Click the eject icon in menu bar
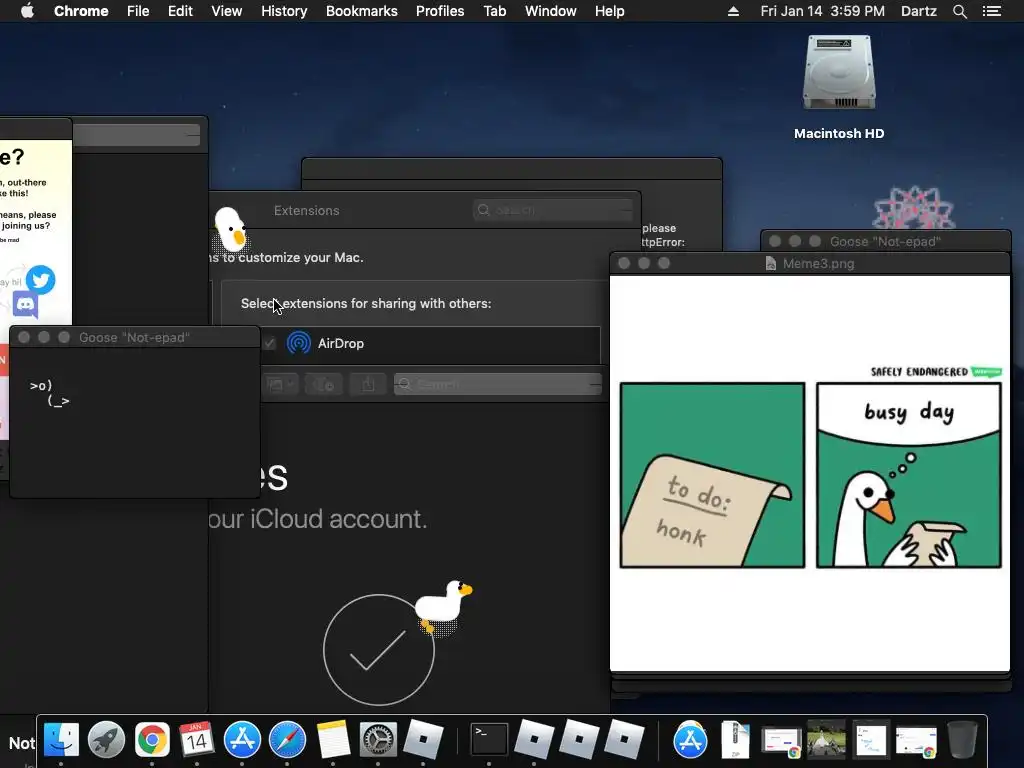 733,11
